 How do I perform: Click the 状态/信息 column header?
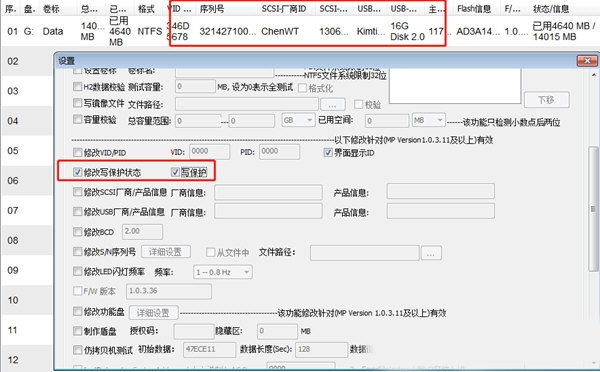pyautogui.click(x=551, y=8)
